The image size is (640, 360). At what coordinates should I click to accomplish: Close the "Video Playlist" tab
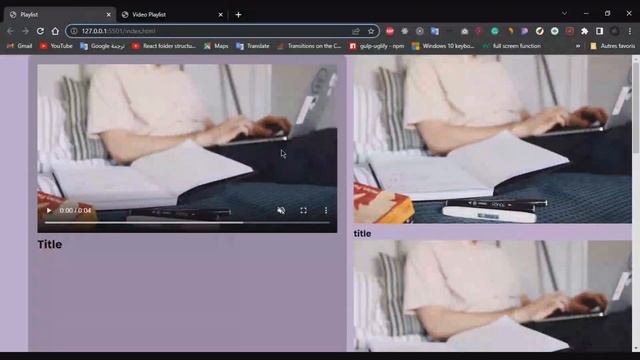click(220, 15)
